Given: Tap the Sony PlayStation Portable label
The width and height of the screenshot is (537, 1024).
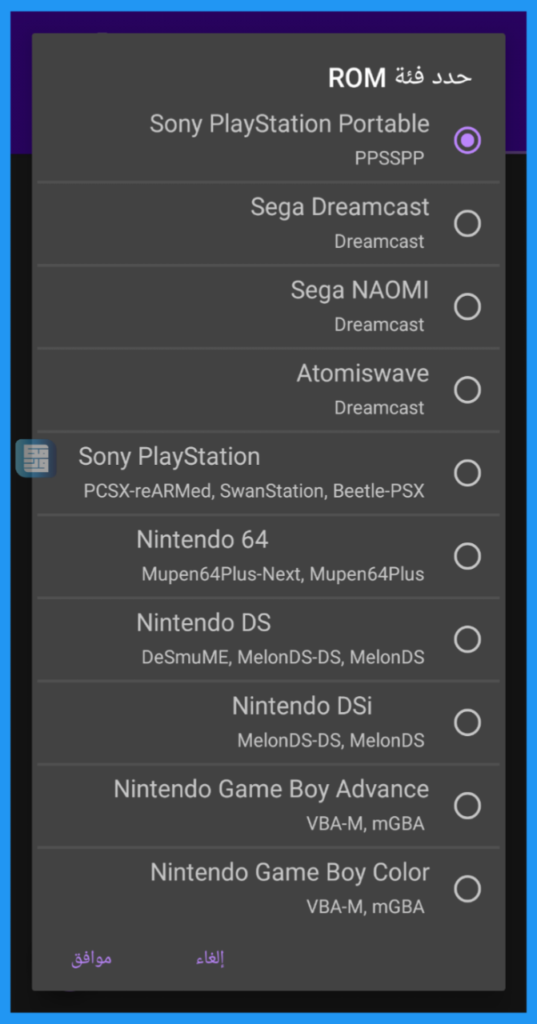Looking at the screenshot, I should pyautogui.click(x=289, y=124).
